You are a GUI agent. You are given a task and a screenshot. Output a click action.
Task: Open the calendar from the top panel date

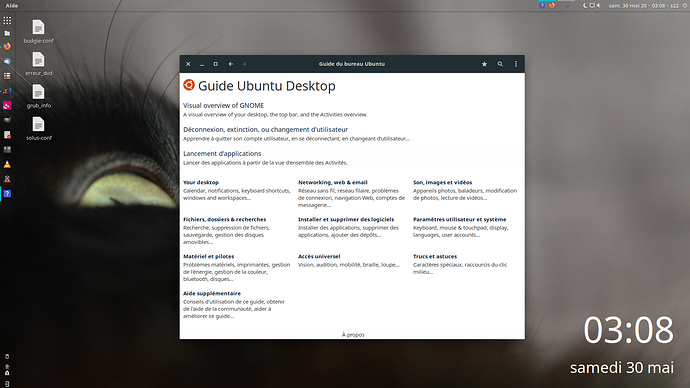(644, 6)
